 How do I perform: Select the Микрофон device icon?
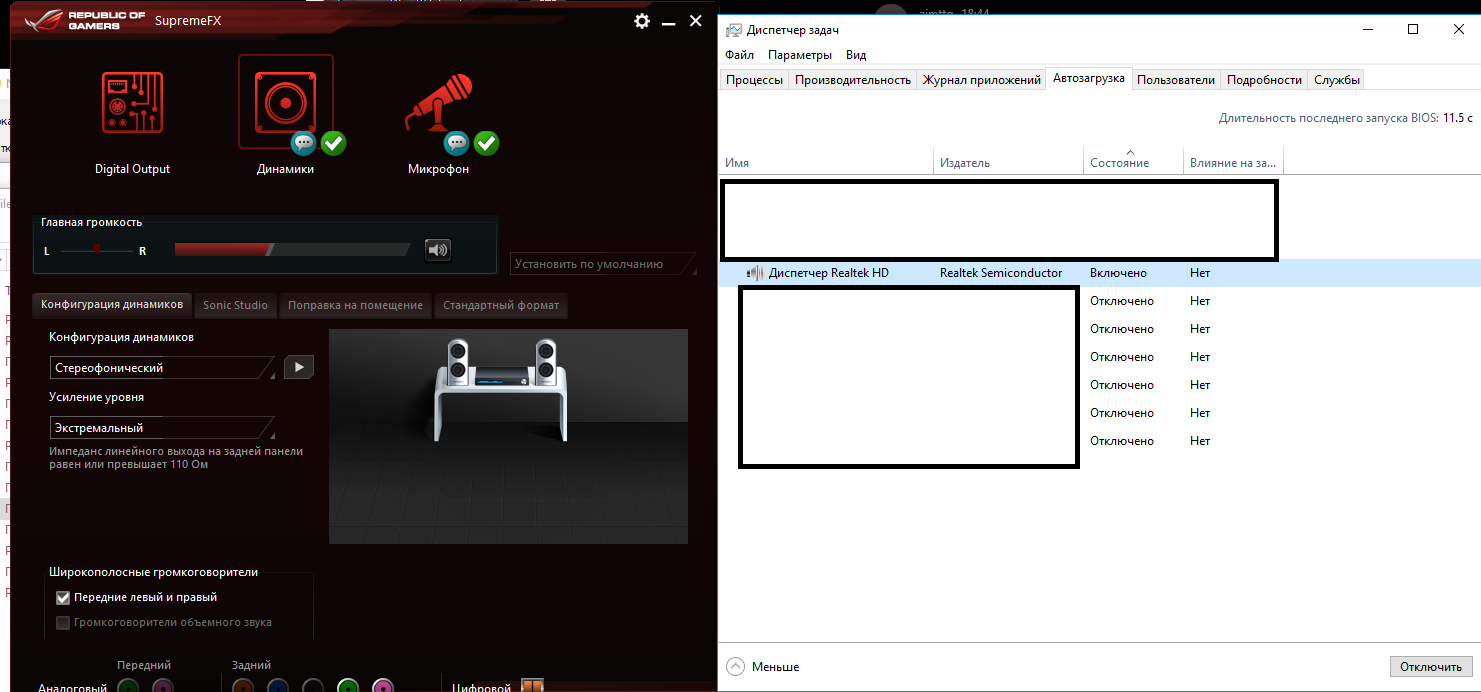click(x=438, y=103)
